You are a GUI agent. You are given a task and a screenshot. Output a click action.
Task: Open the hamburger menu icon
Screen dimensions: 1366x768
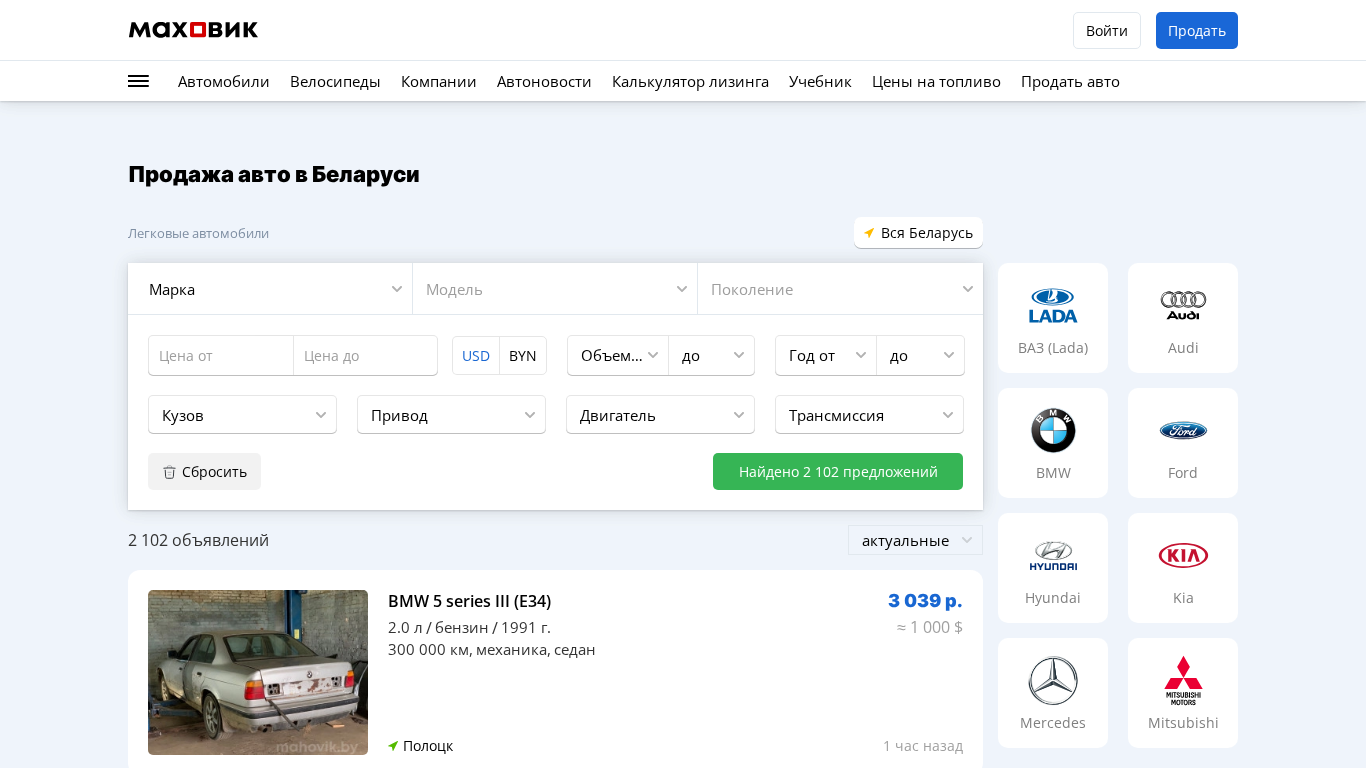138,81
